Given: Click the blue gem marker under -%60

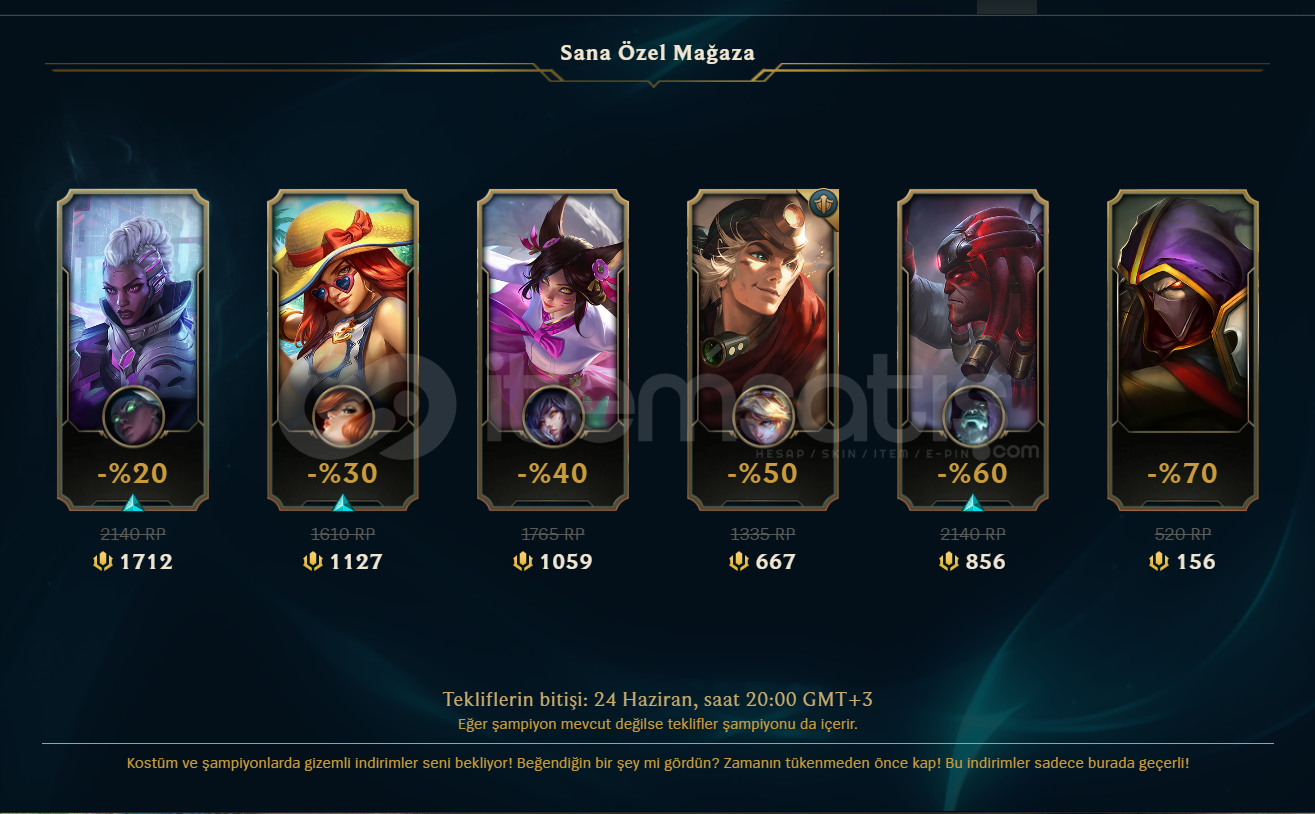Looking at the screenshot, I should tap(973, 503).
